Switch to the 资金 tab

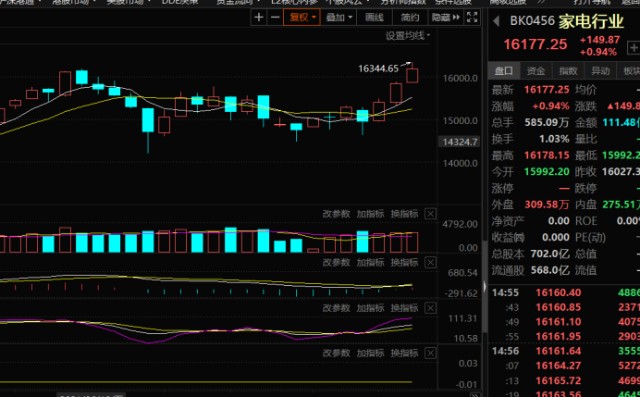click(x=536, y=71)
